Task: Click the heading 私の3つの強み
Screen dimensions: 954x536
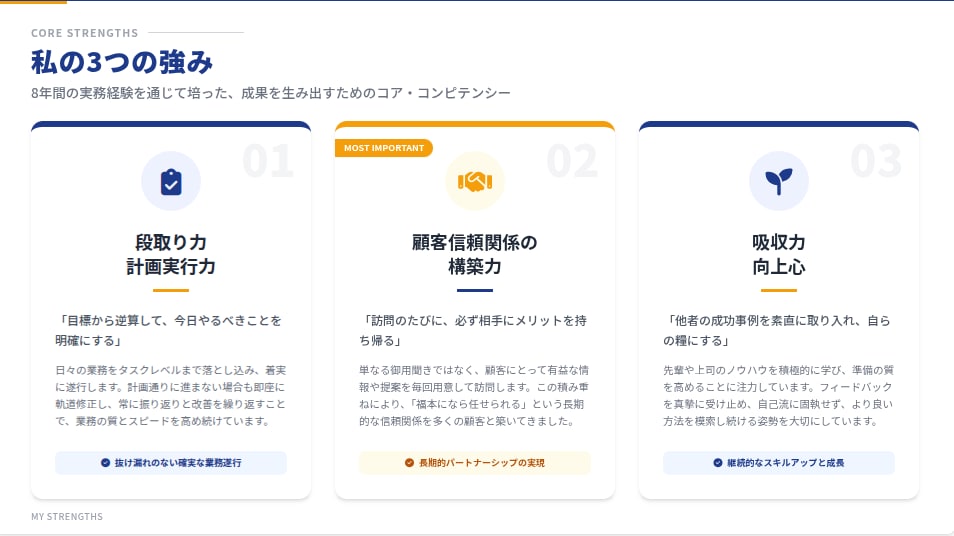Action: pyautogui.click(x=122, y=62)
